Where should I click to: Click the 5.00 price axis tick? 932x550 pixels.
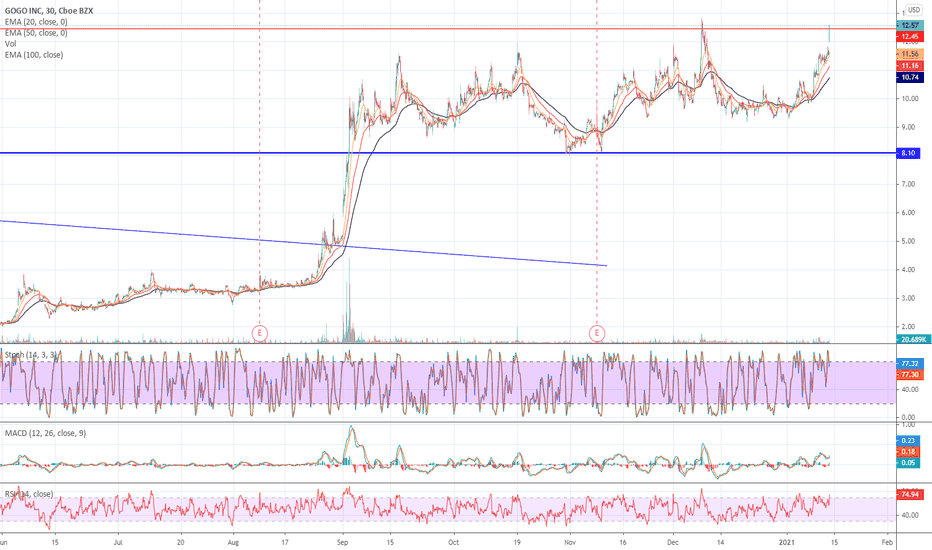coord(908,241)
